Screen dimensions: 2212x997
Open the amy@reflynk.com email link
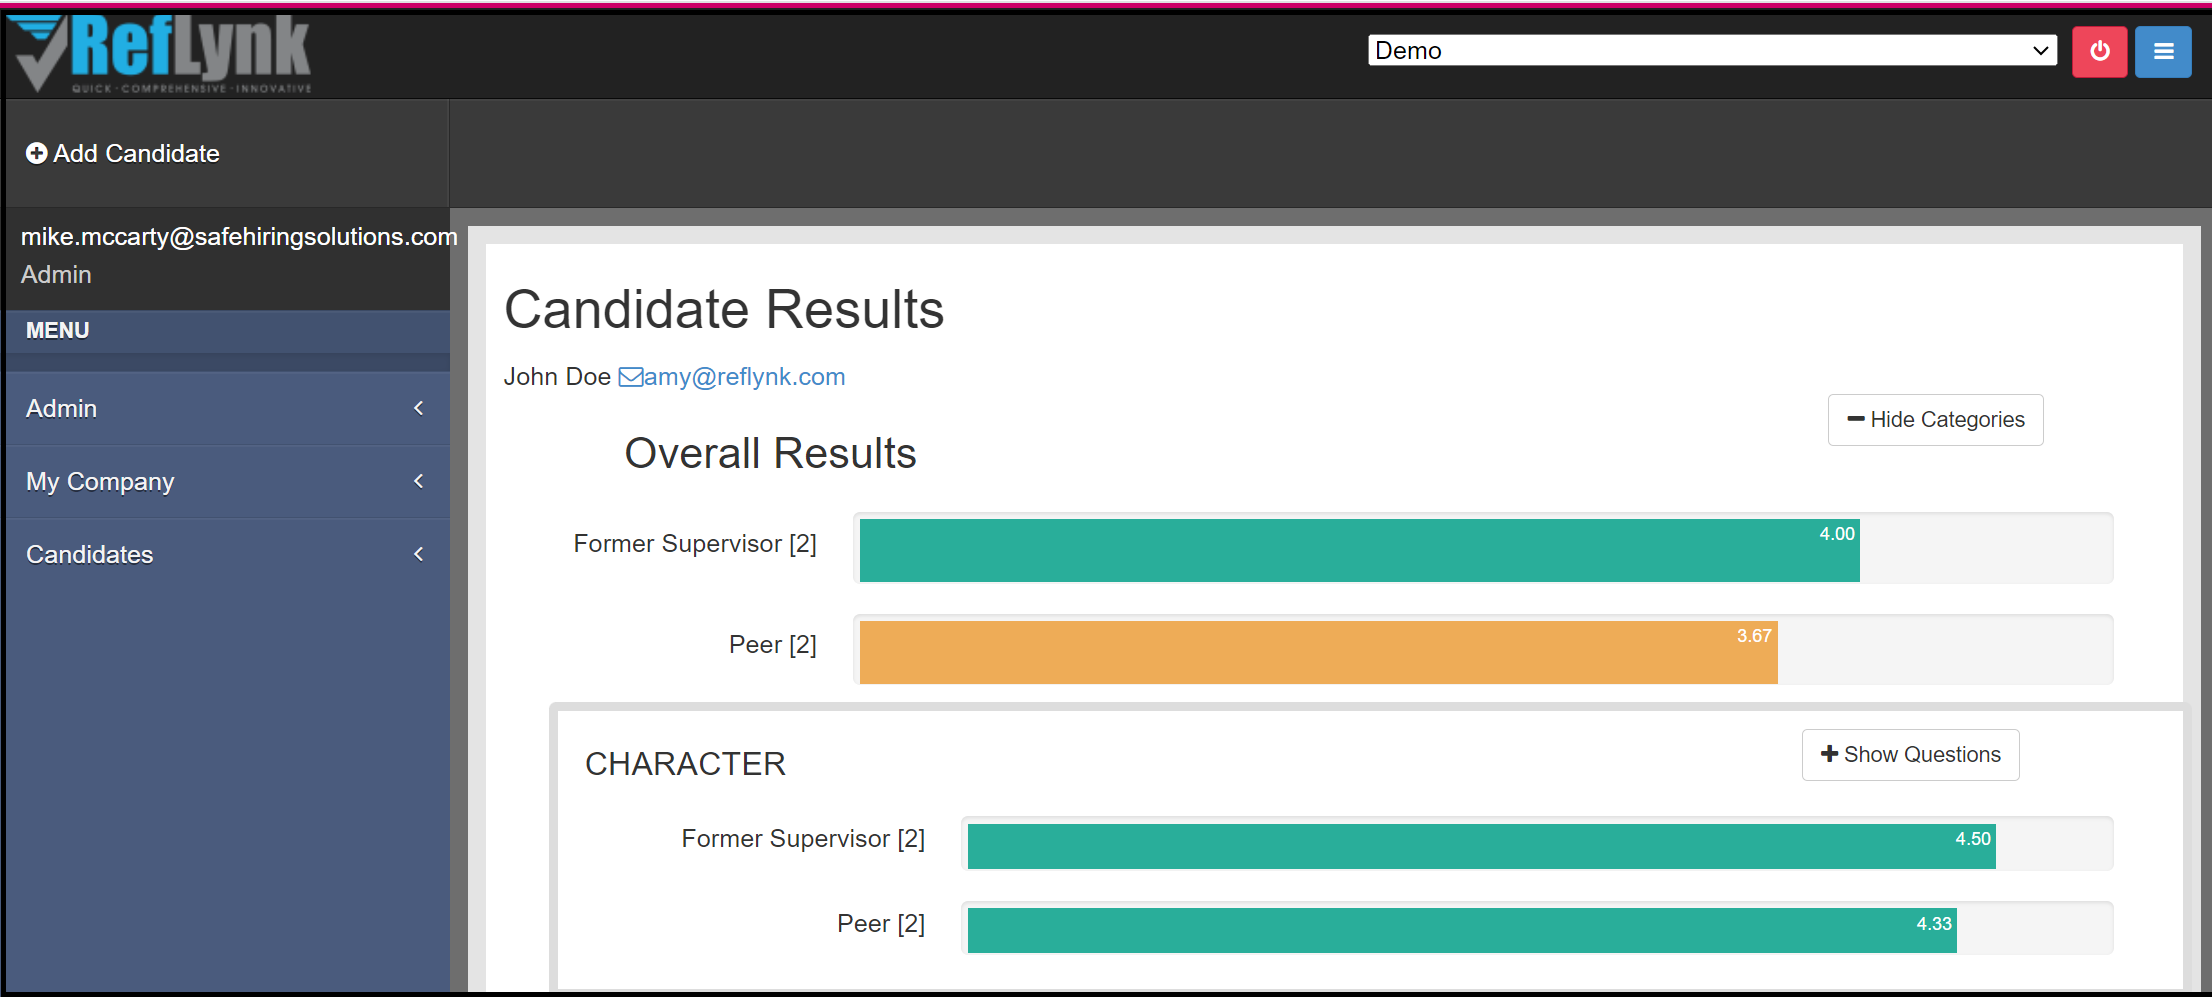(744, 377)
